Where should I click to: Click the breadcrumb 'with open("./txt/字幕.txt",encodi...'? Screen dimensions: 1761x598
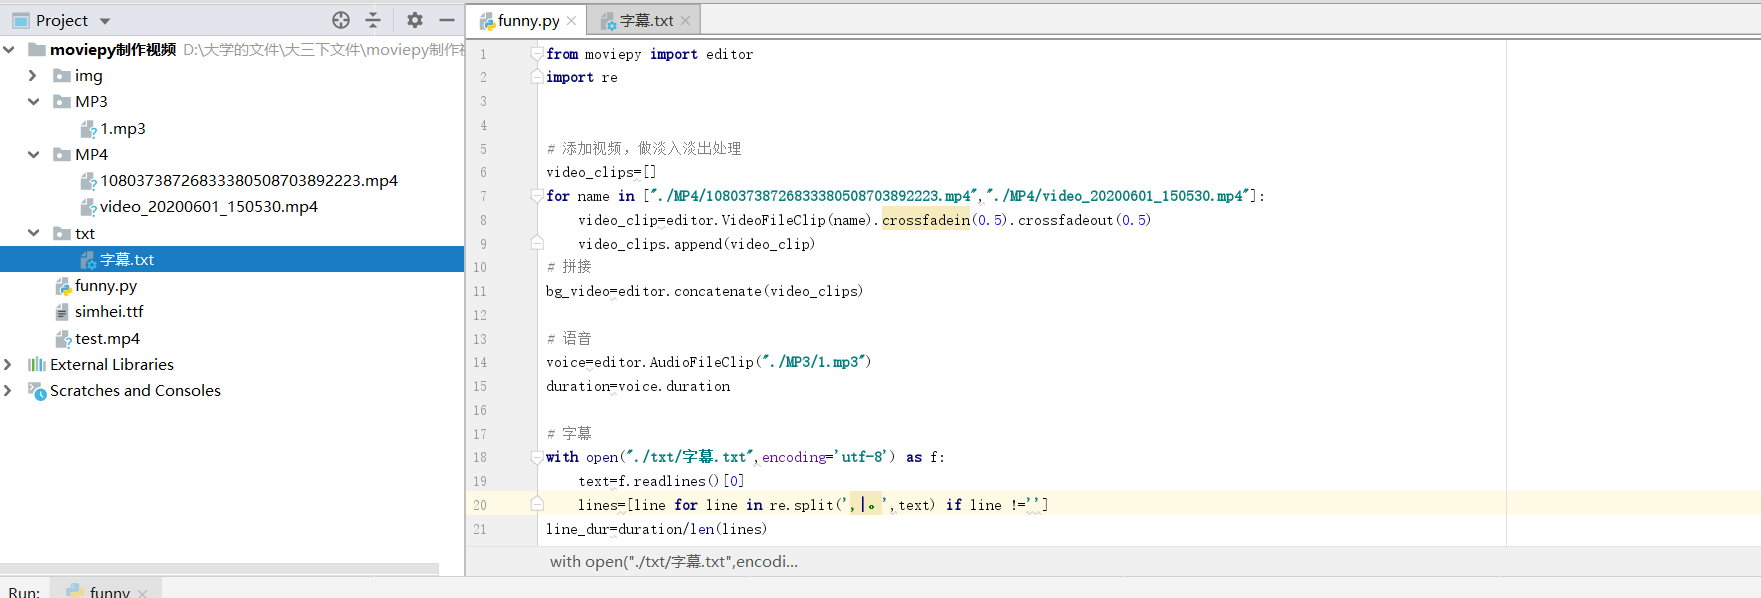673,561
